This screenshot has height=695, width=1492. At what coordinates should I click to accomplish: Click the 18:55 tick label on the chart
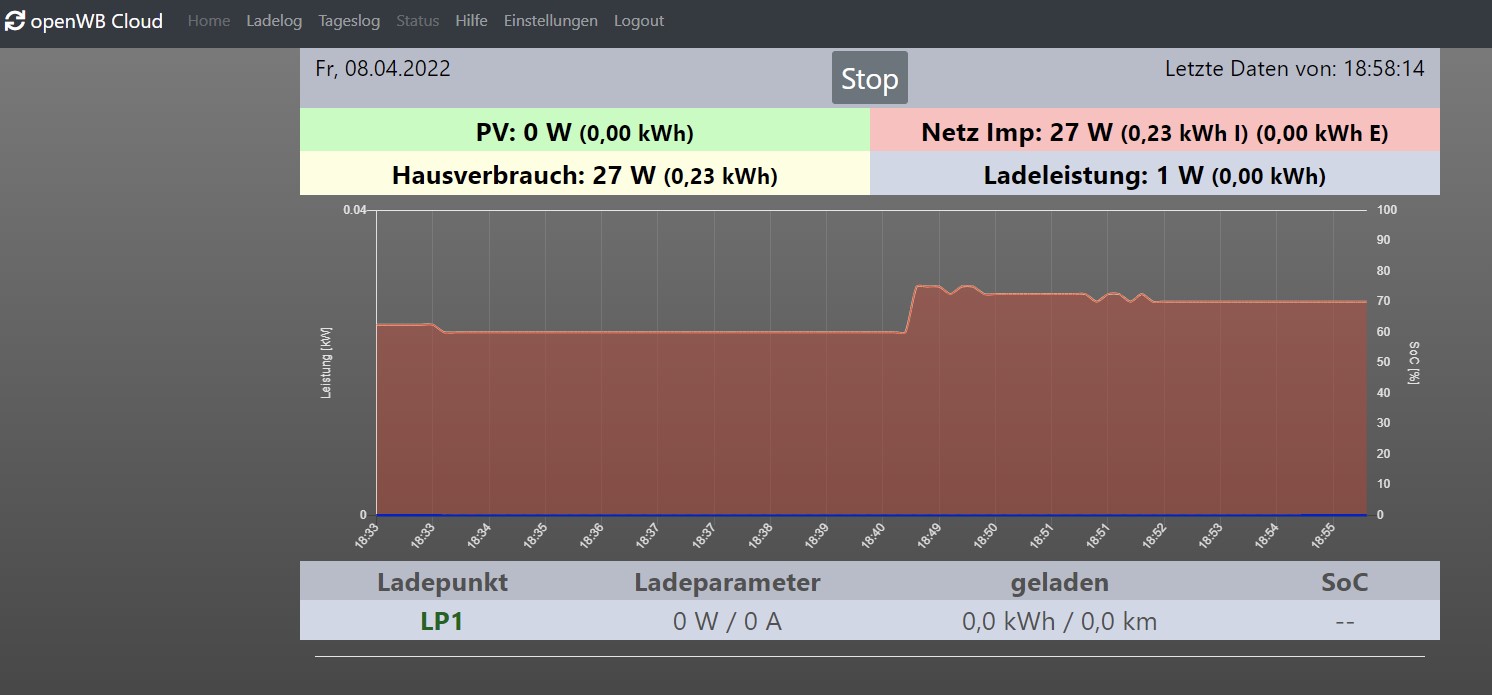1324,537
